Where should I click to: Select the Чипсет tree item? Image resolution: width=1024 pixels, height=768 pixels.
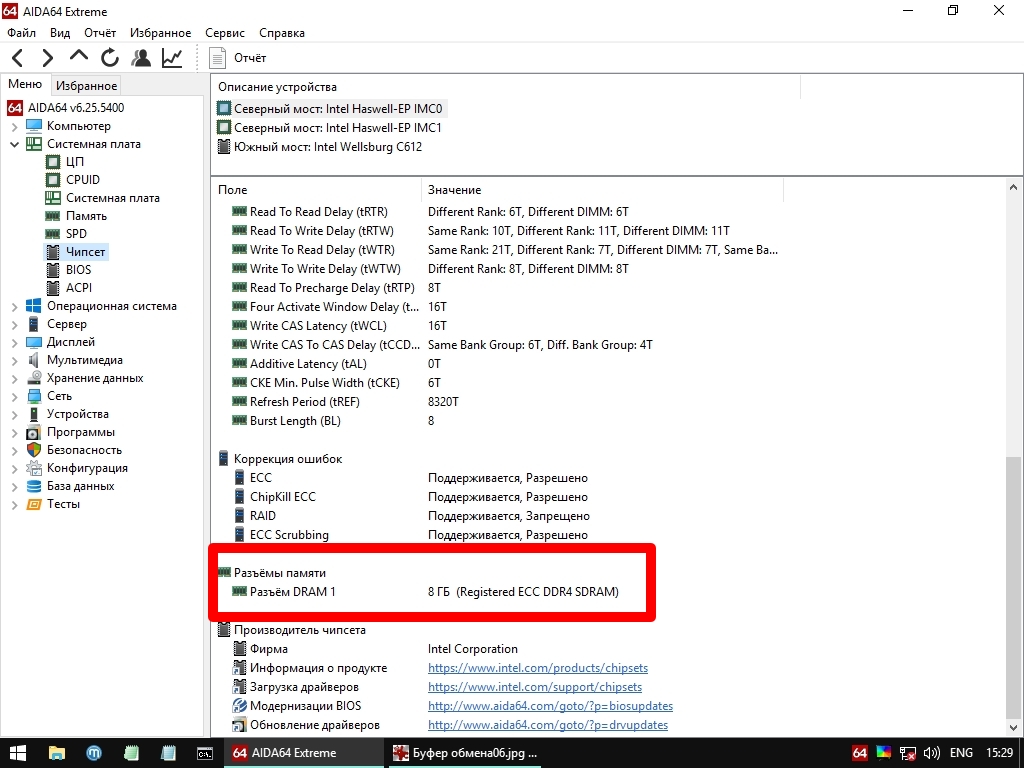(x=85, y=252)
